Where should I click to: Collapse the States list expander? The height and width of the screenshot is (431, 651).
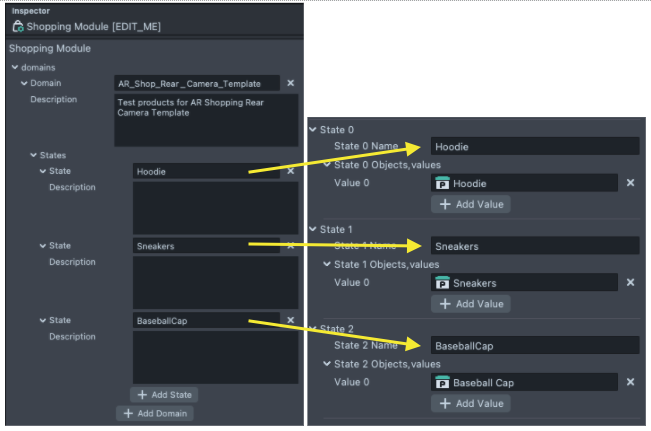pyautogui.click(x=34, y=155)
